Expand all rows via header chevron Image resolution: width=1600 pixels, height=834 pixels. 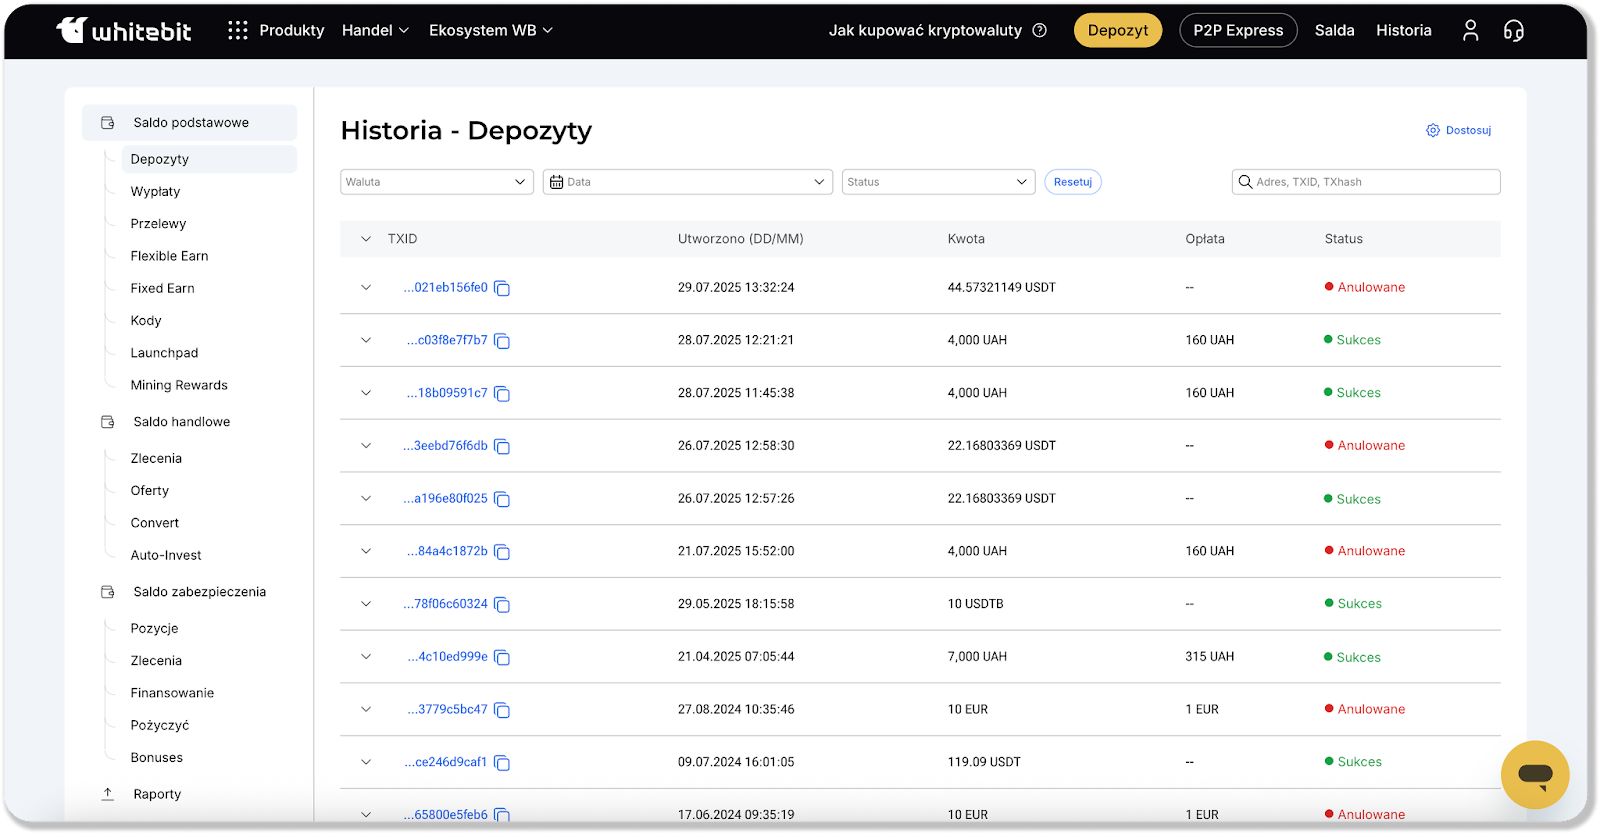(366, 239)
